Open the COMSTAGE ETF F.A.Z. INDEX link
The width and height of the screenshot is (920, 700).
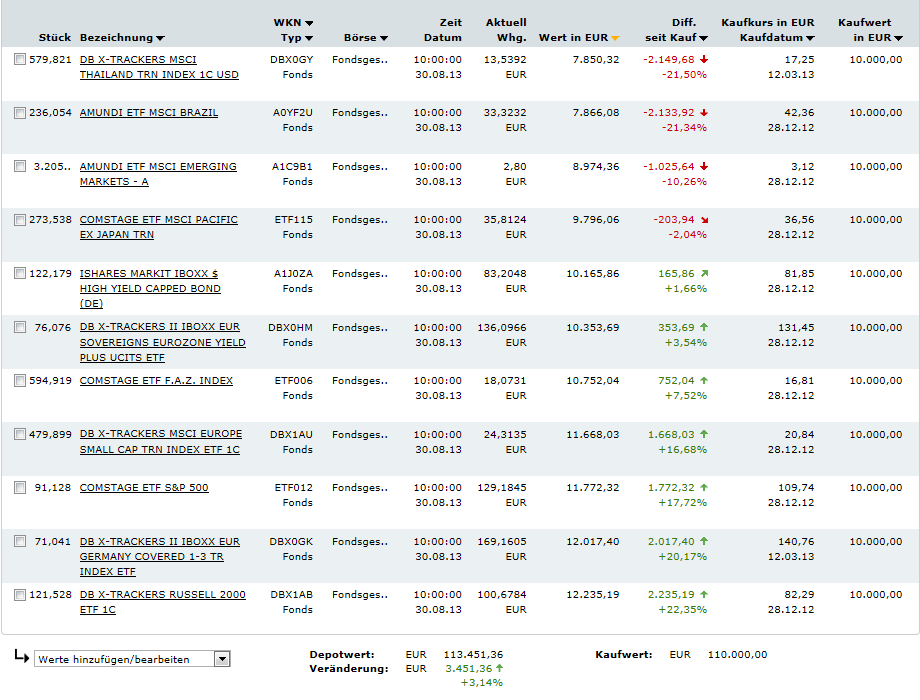[156, 381]
